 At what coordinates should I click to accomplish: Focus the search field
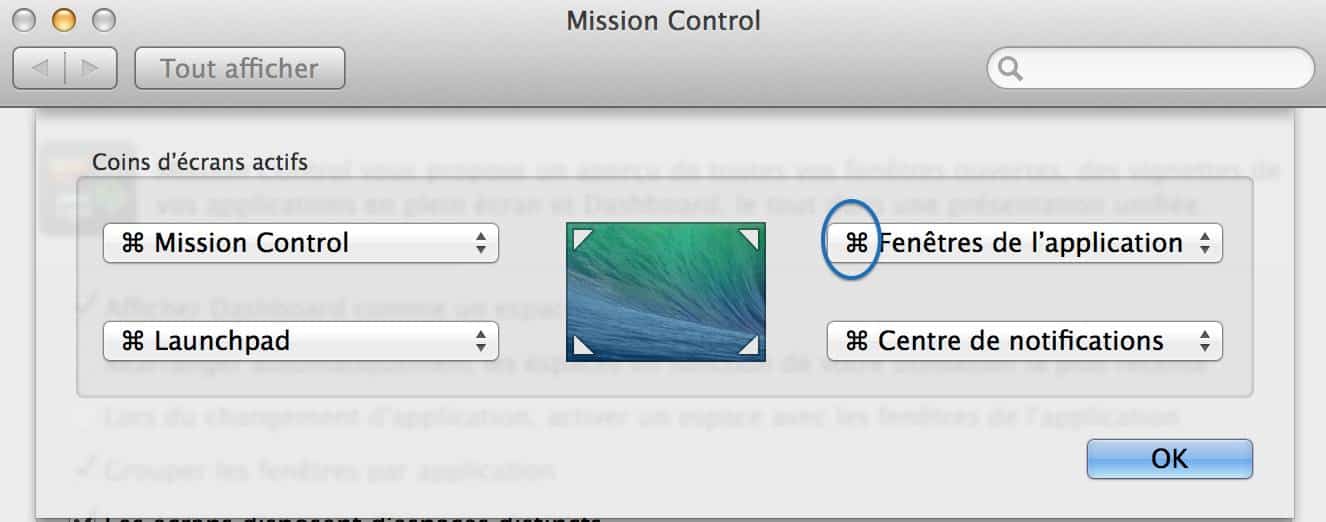coord(1150,69)
